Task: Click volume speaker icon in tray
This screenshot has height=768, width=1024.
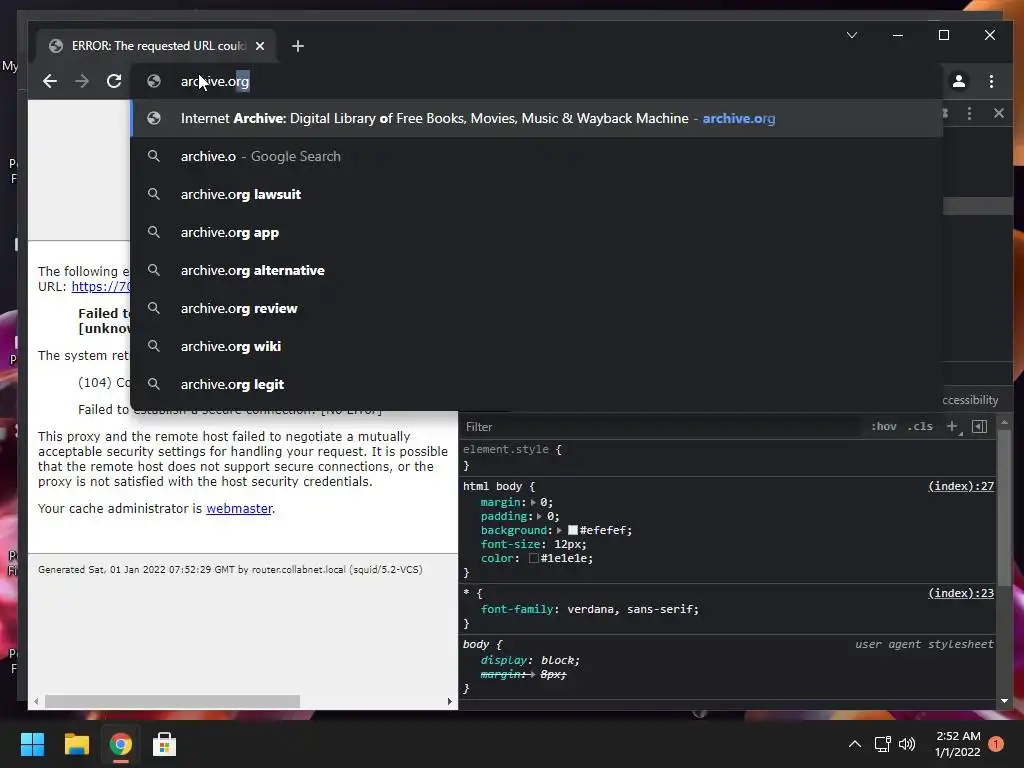Action: (x=907, y=744)
